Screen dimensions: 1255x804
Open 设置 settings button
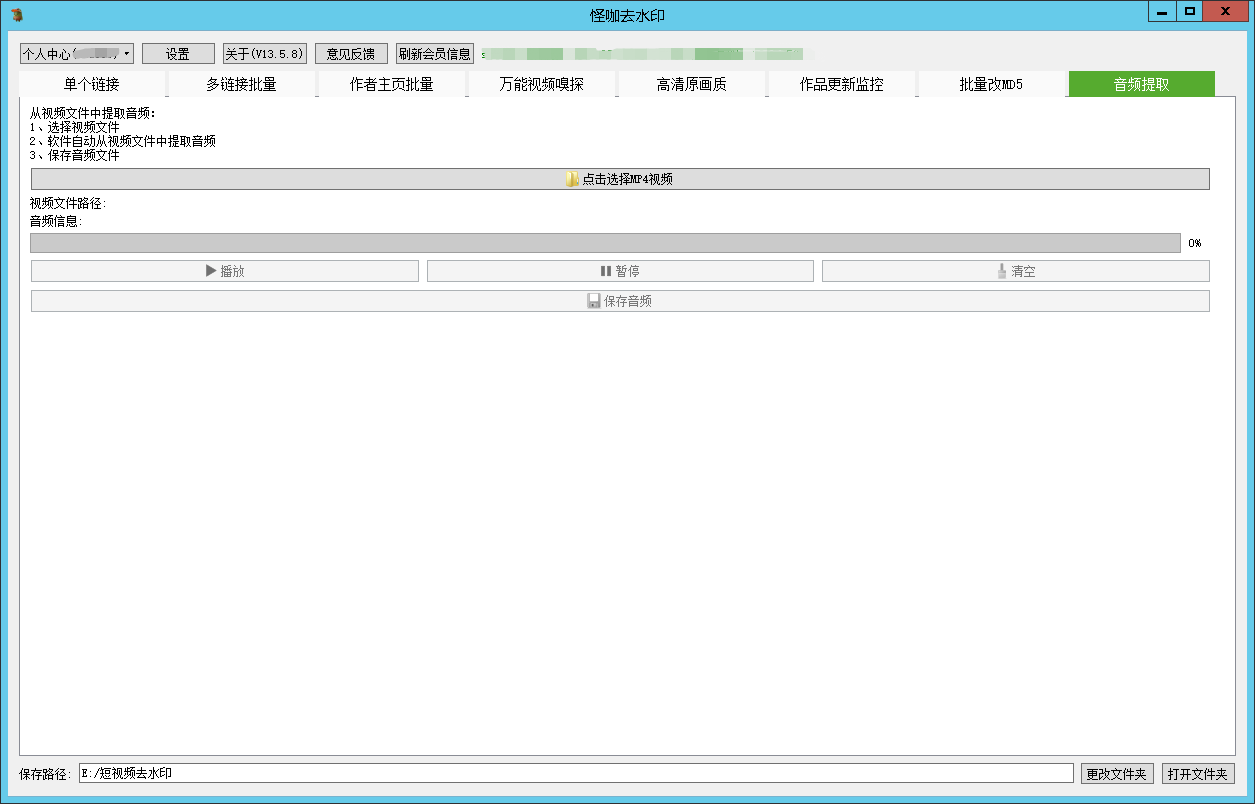click(178, 54)
